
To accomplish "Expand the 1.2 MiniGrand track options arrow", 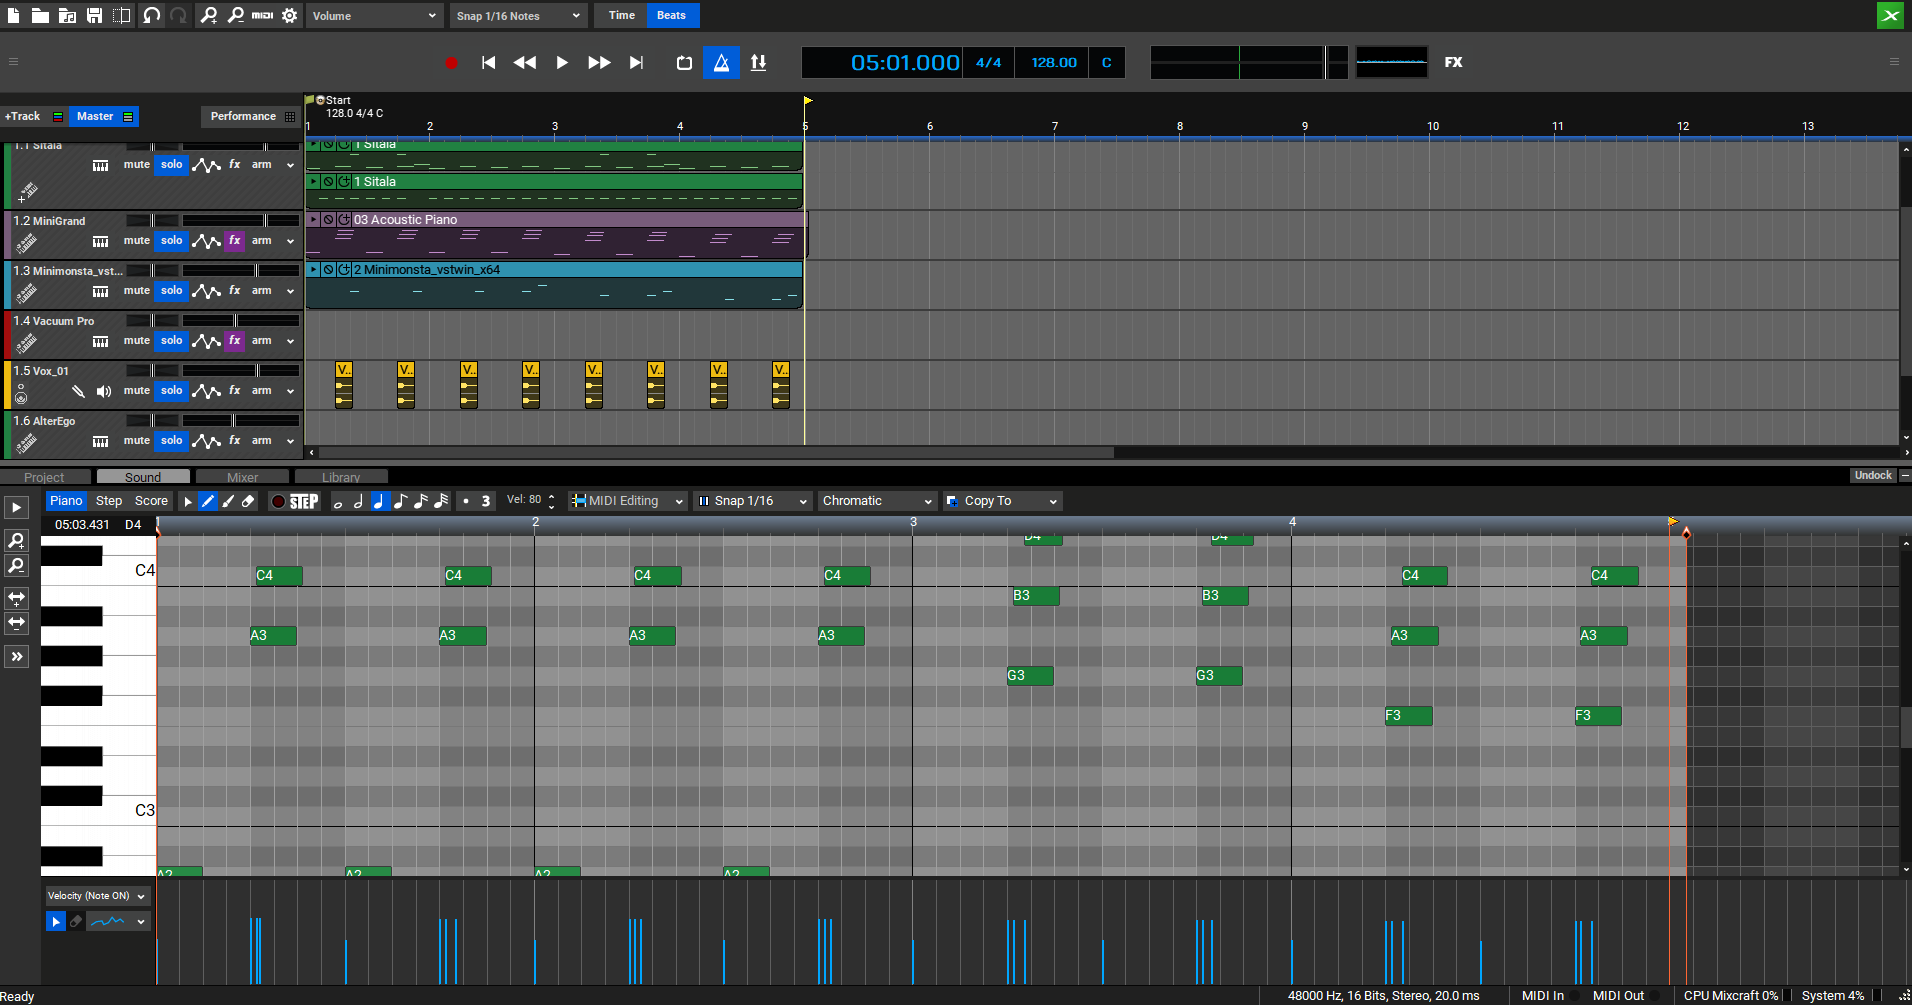I will [291, 241].
